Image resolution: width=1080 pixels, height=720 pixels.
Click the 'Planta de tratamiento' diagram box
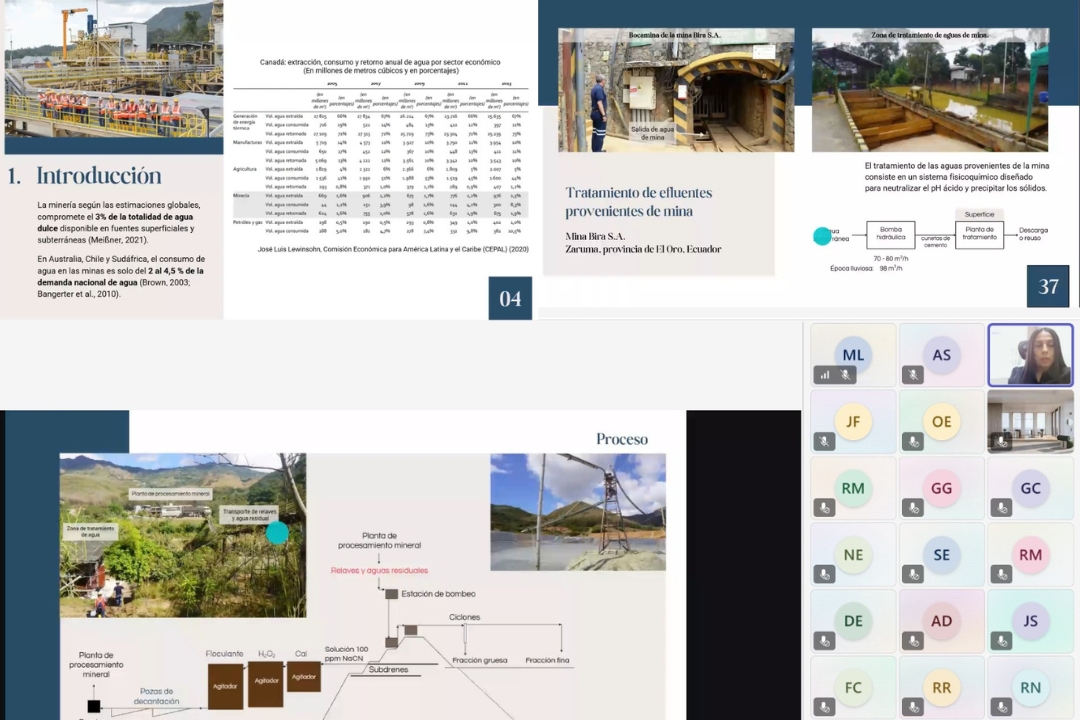pyautogui.click(x=979, y=234)
